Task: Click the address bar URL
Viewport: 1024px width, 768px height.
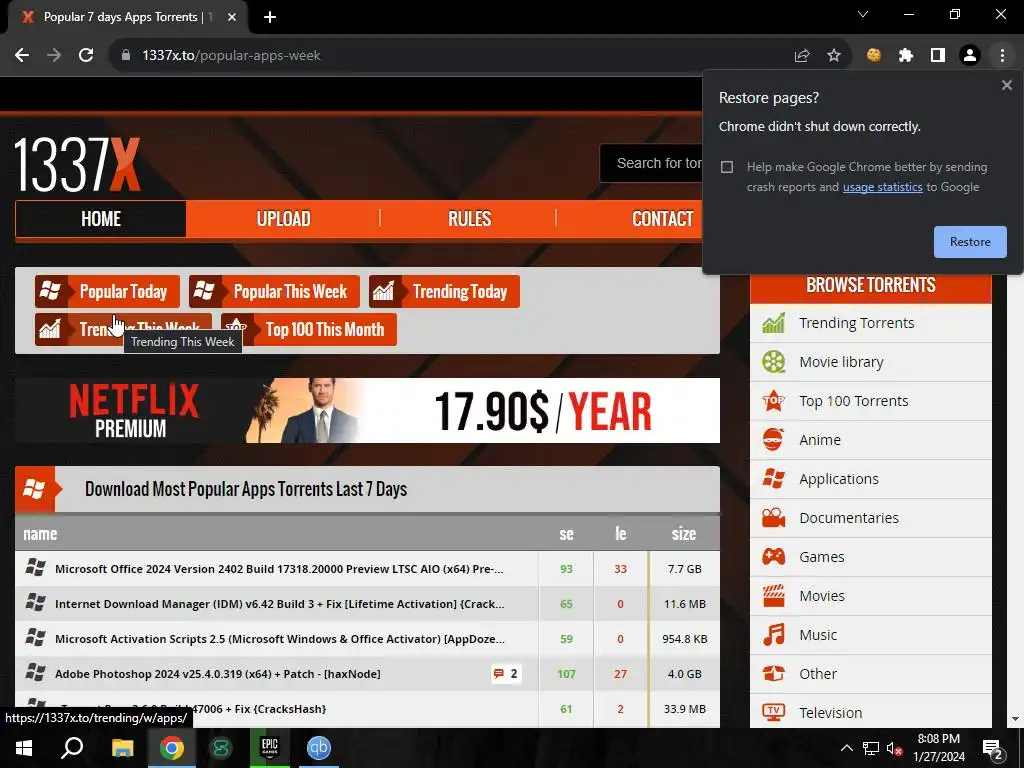Action: click(x=231, y=56)
